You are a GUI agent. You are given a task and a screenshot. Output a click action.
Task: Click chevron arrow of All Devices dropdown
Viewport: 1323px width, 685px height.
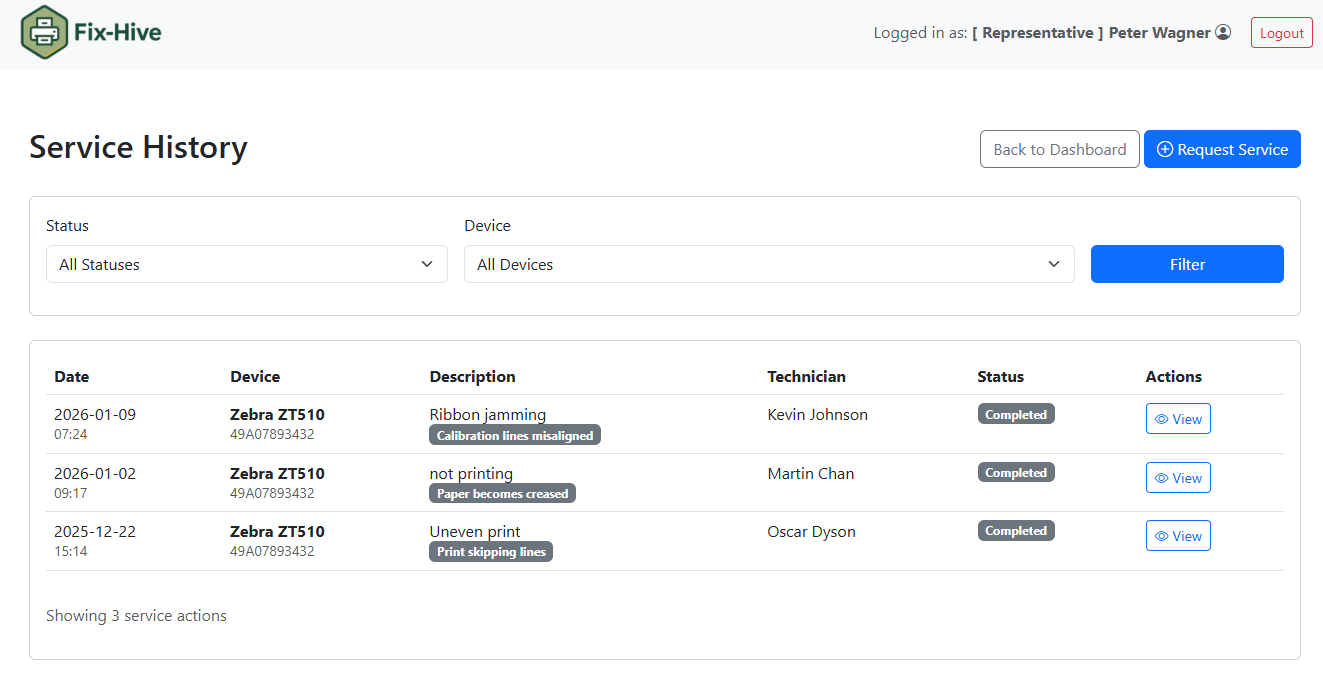(x=1053, y=264)
